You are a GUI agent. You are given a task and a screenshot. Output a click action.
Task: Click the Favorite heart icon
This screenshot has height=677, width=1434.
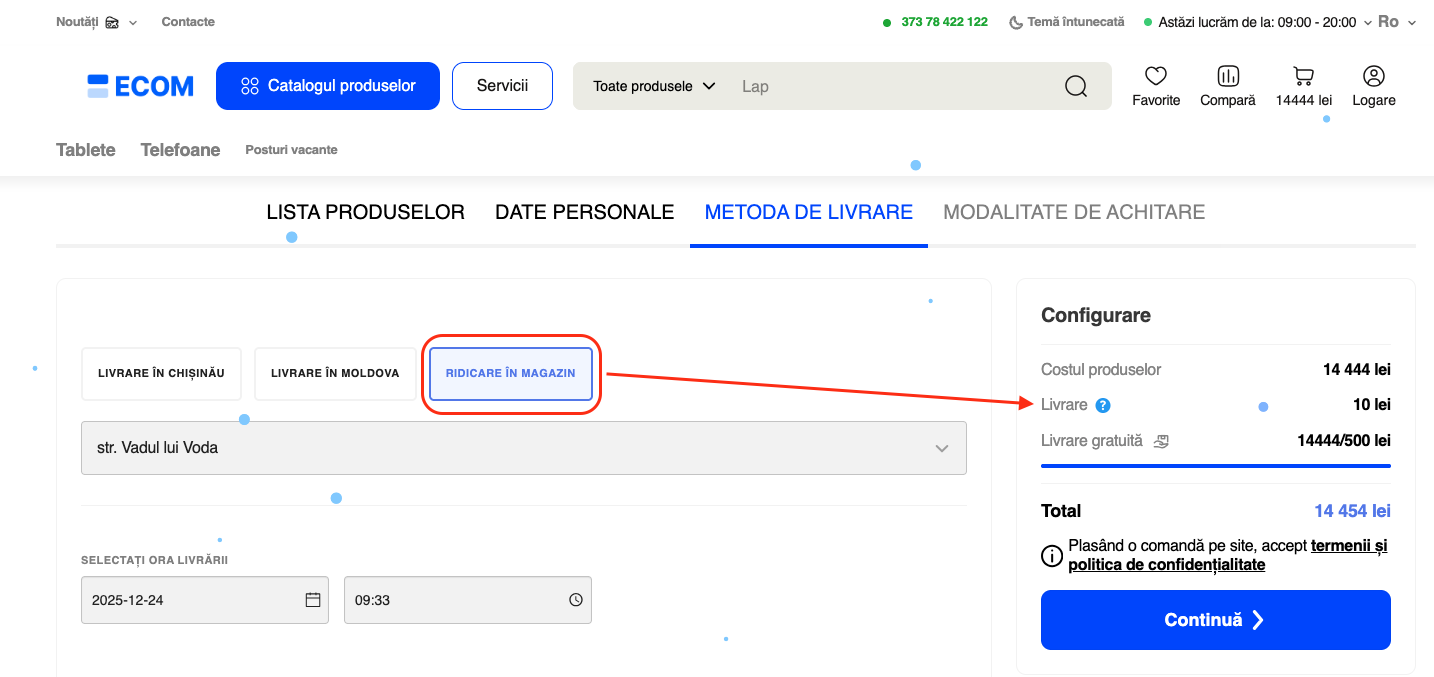pos(1156,76)
